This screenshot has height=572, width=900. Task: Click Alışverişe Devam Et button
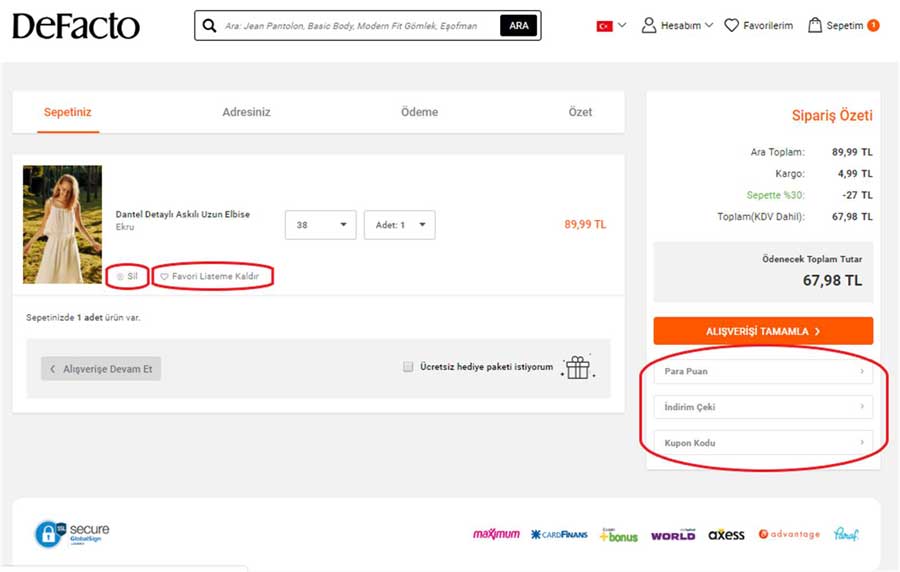(101, 369)
